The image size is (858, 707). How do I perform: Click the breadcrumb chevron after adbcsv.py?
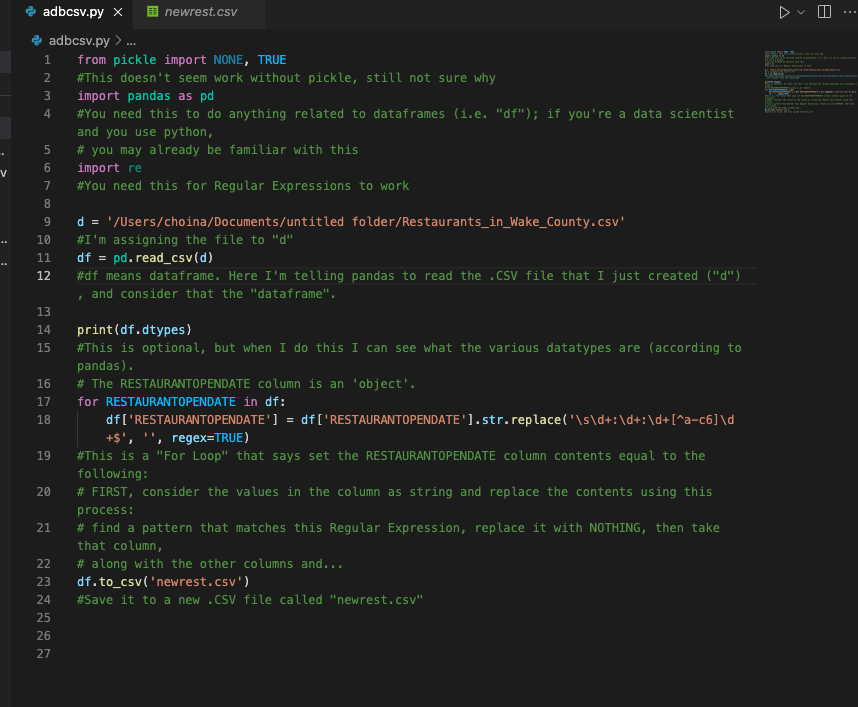(x=118, y=40)
